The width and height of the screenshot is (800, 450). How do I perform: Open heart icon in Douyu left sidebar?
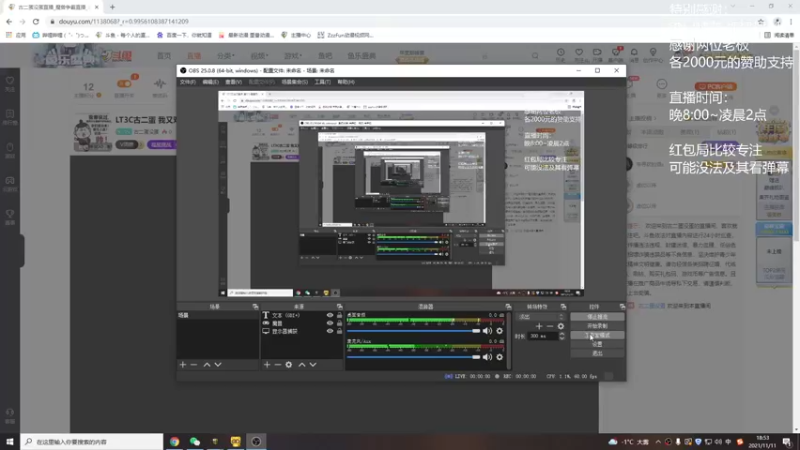coord(10,81)
